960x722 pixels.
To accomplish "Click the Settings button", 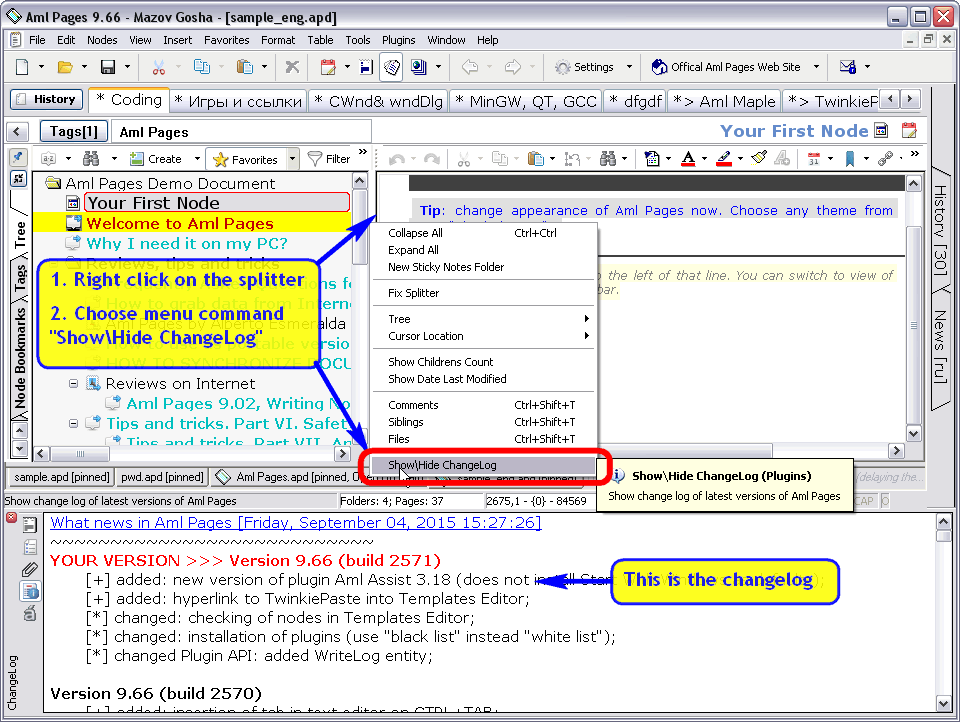I will pos(585,67).
